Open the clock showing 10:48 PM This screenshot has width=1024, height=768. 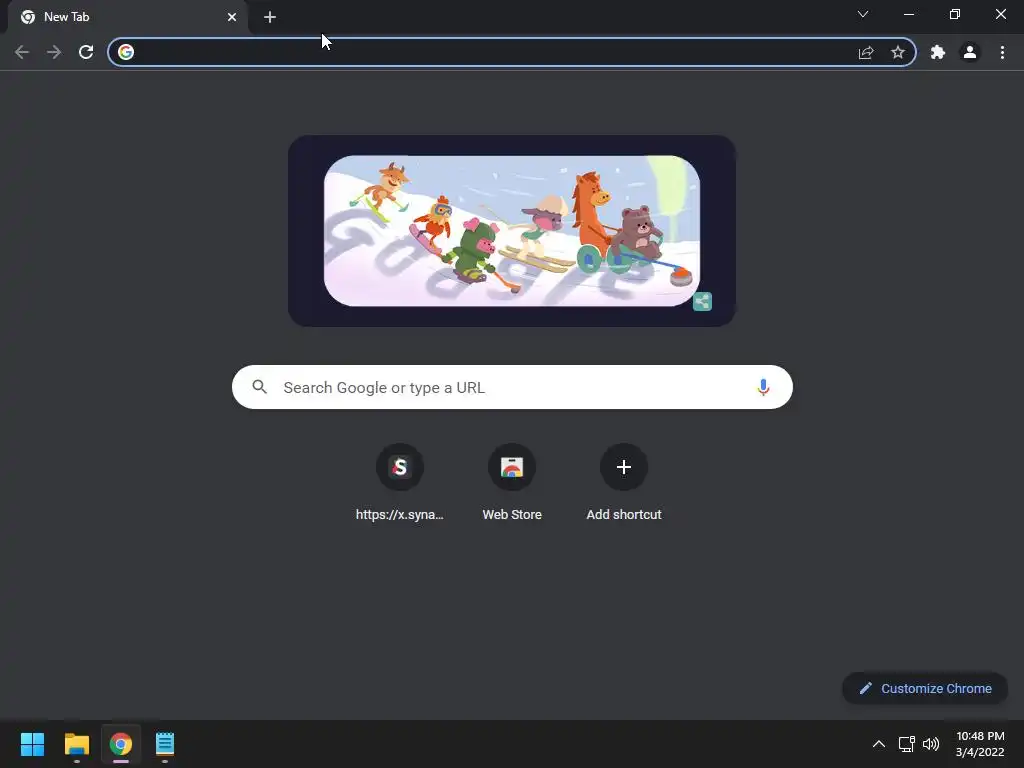point(980,744)
